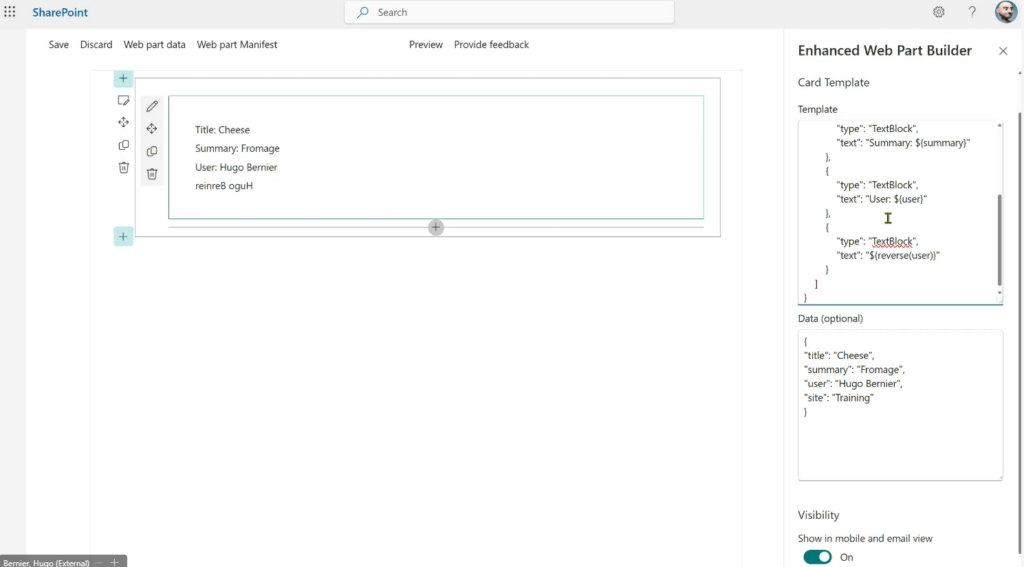Add a new section above with plus
The image size is (1024, 567).
[123, 78]
